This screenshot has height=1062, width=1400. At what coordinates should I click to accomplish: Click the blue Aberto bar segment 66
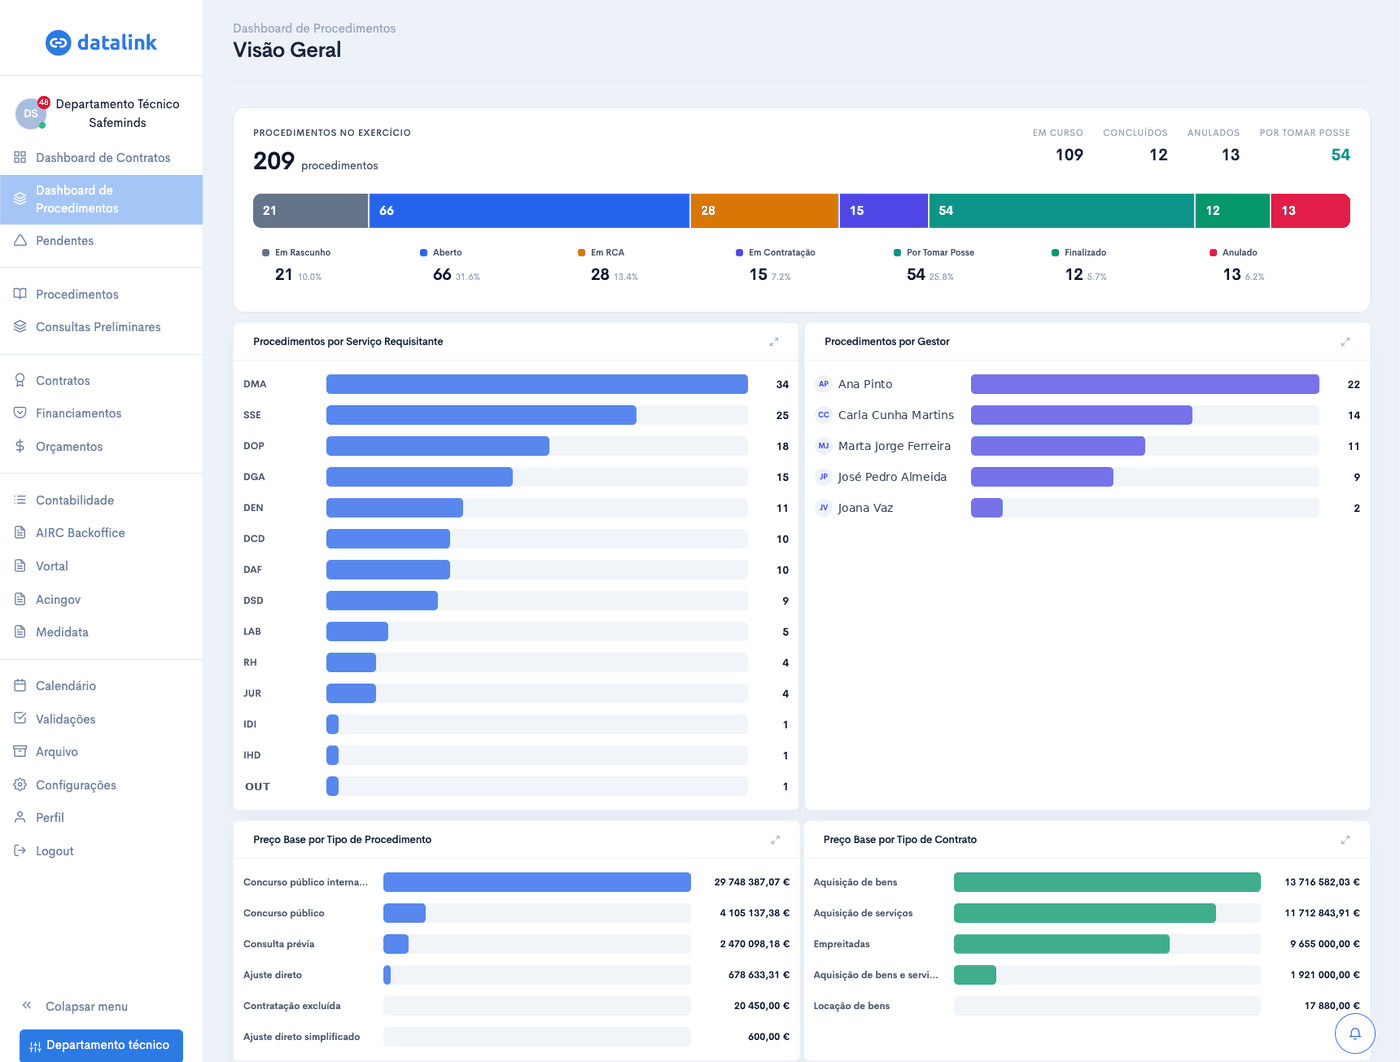(529, 211)
